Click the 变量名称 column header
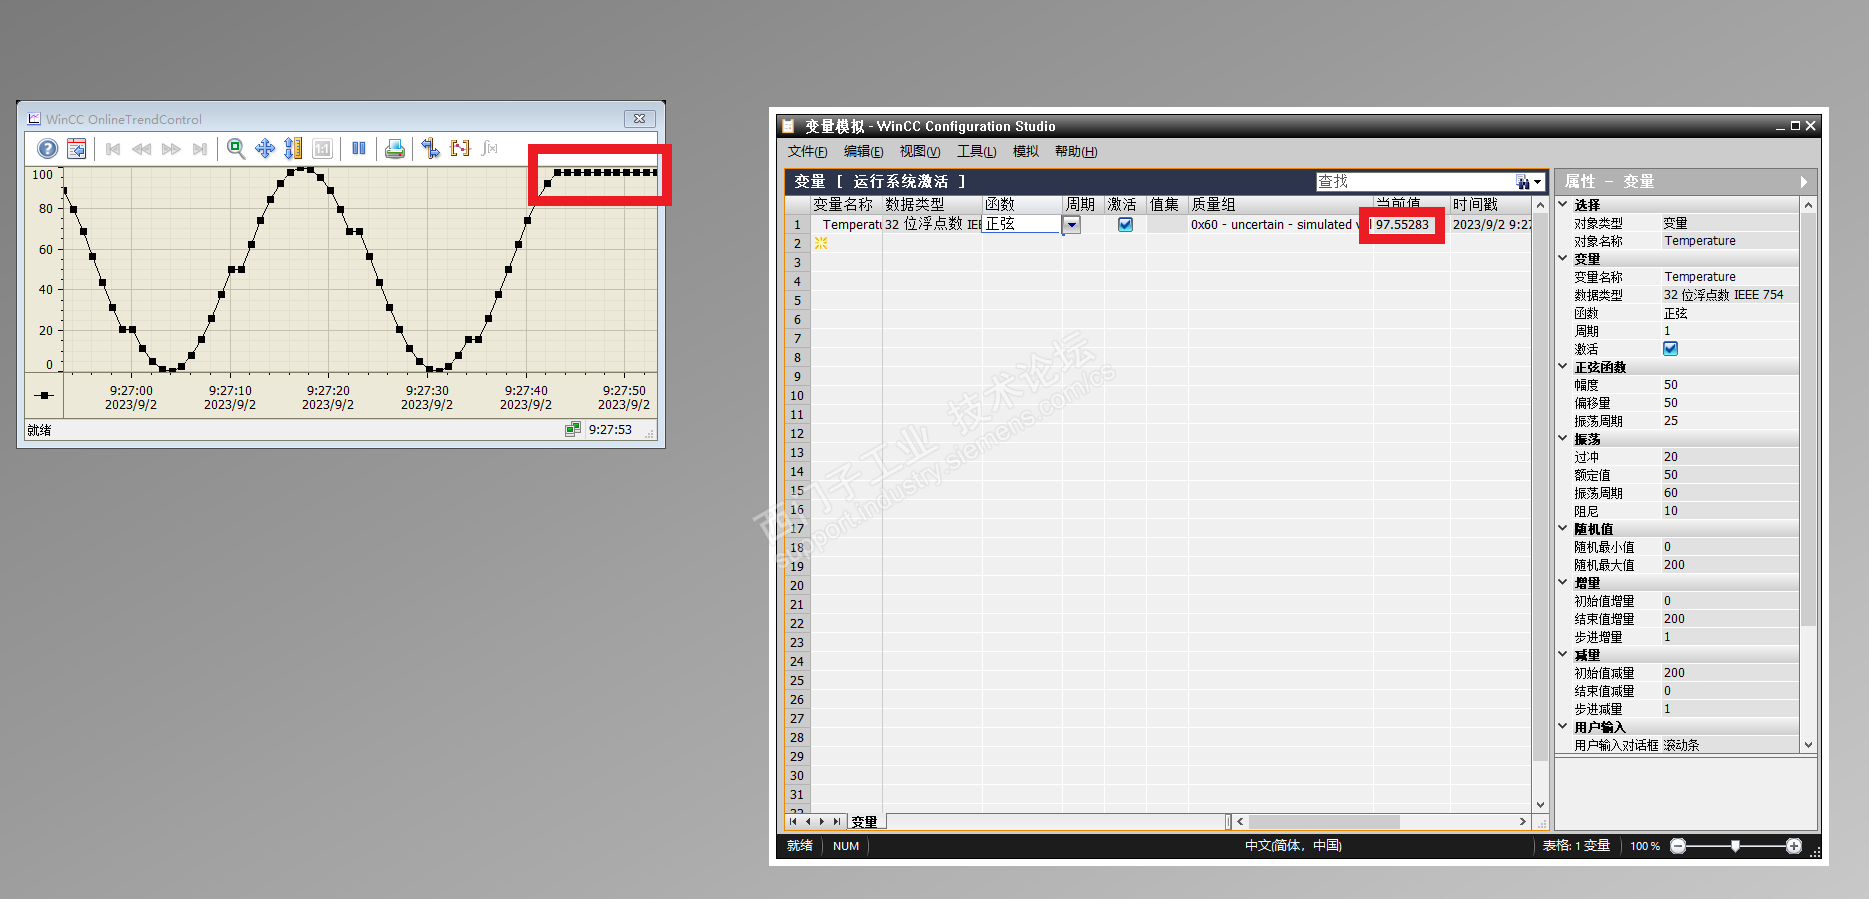 pos(846,205)
